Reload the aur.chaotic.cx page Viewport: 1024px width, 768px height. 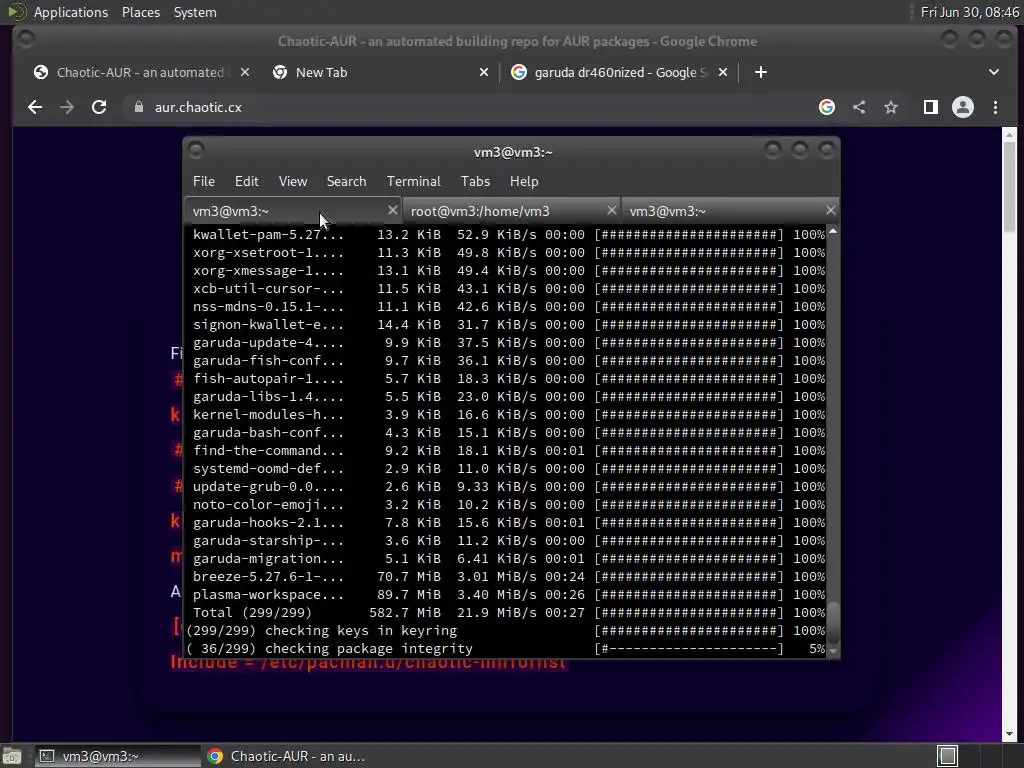click(x=99, y=107)
